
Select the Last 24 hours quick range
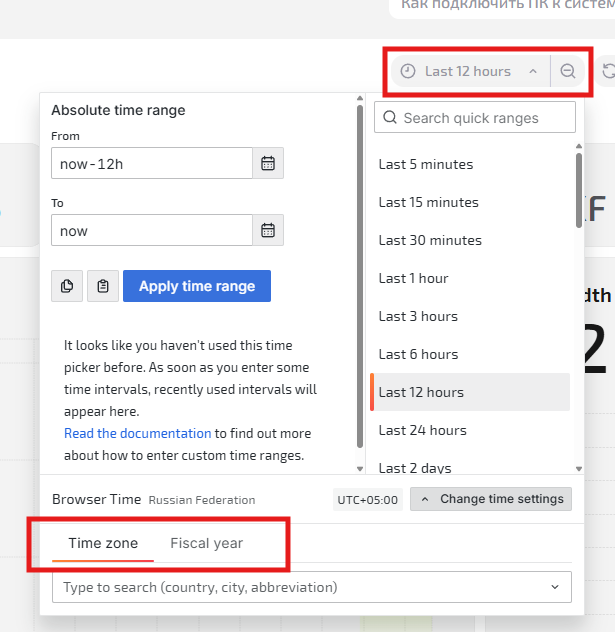[x=422, y=430]
